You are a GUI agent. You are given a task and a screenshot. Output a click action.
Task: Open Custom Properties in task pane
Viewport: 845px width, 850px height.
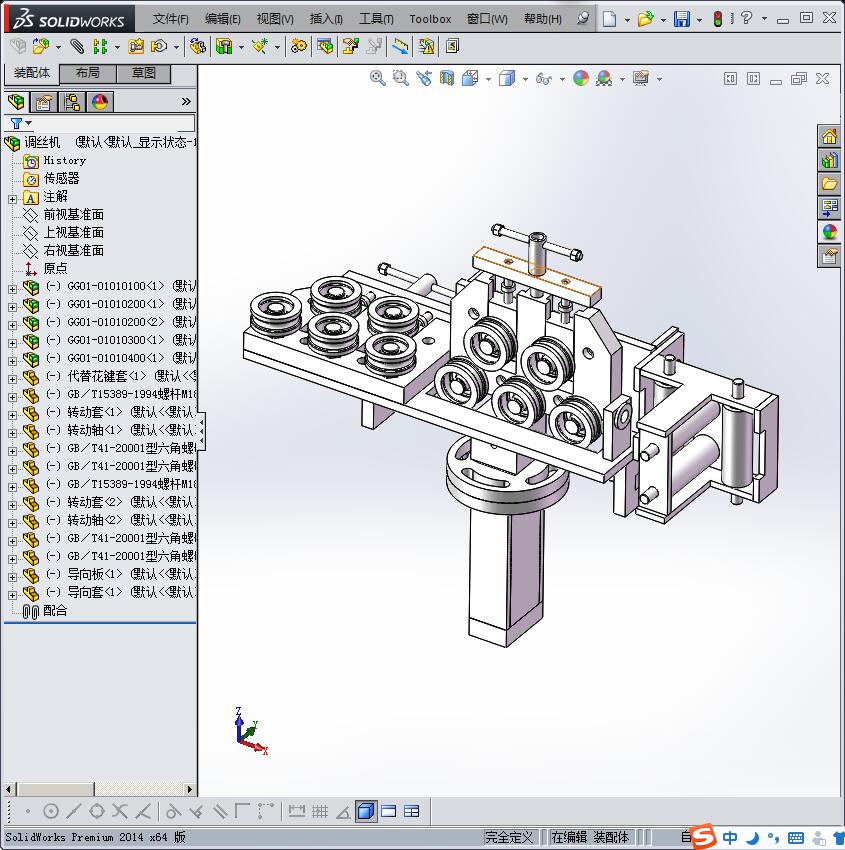[829, 255]
